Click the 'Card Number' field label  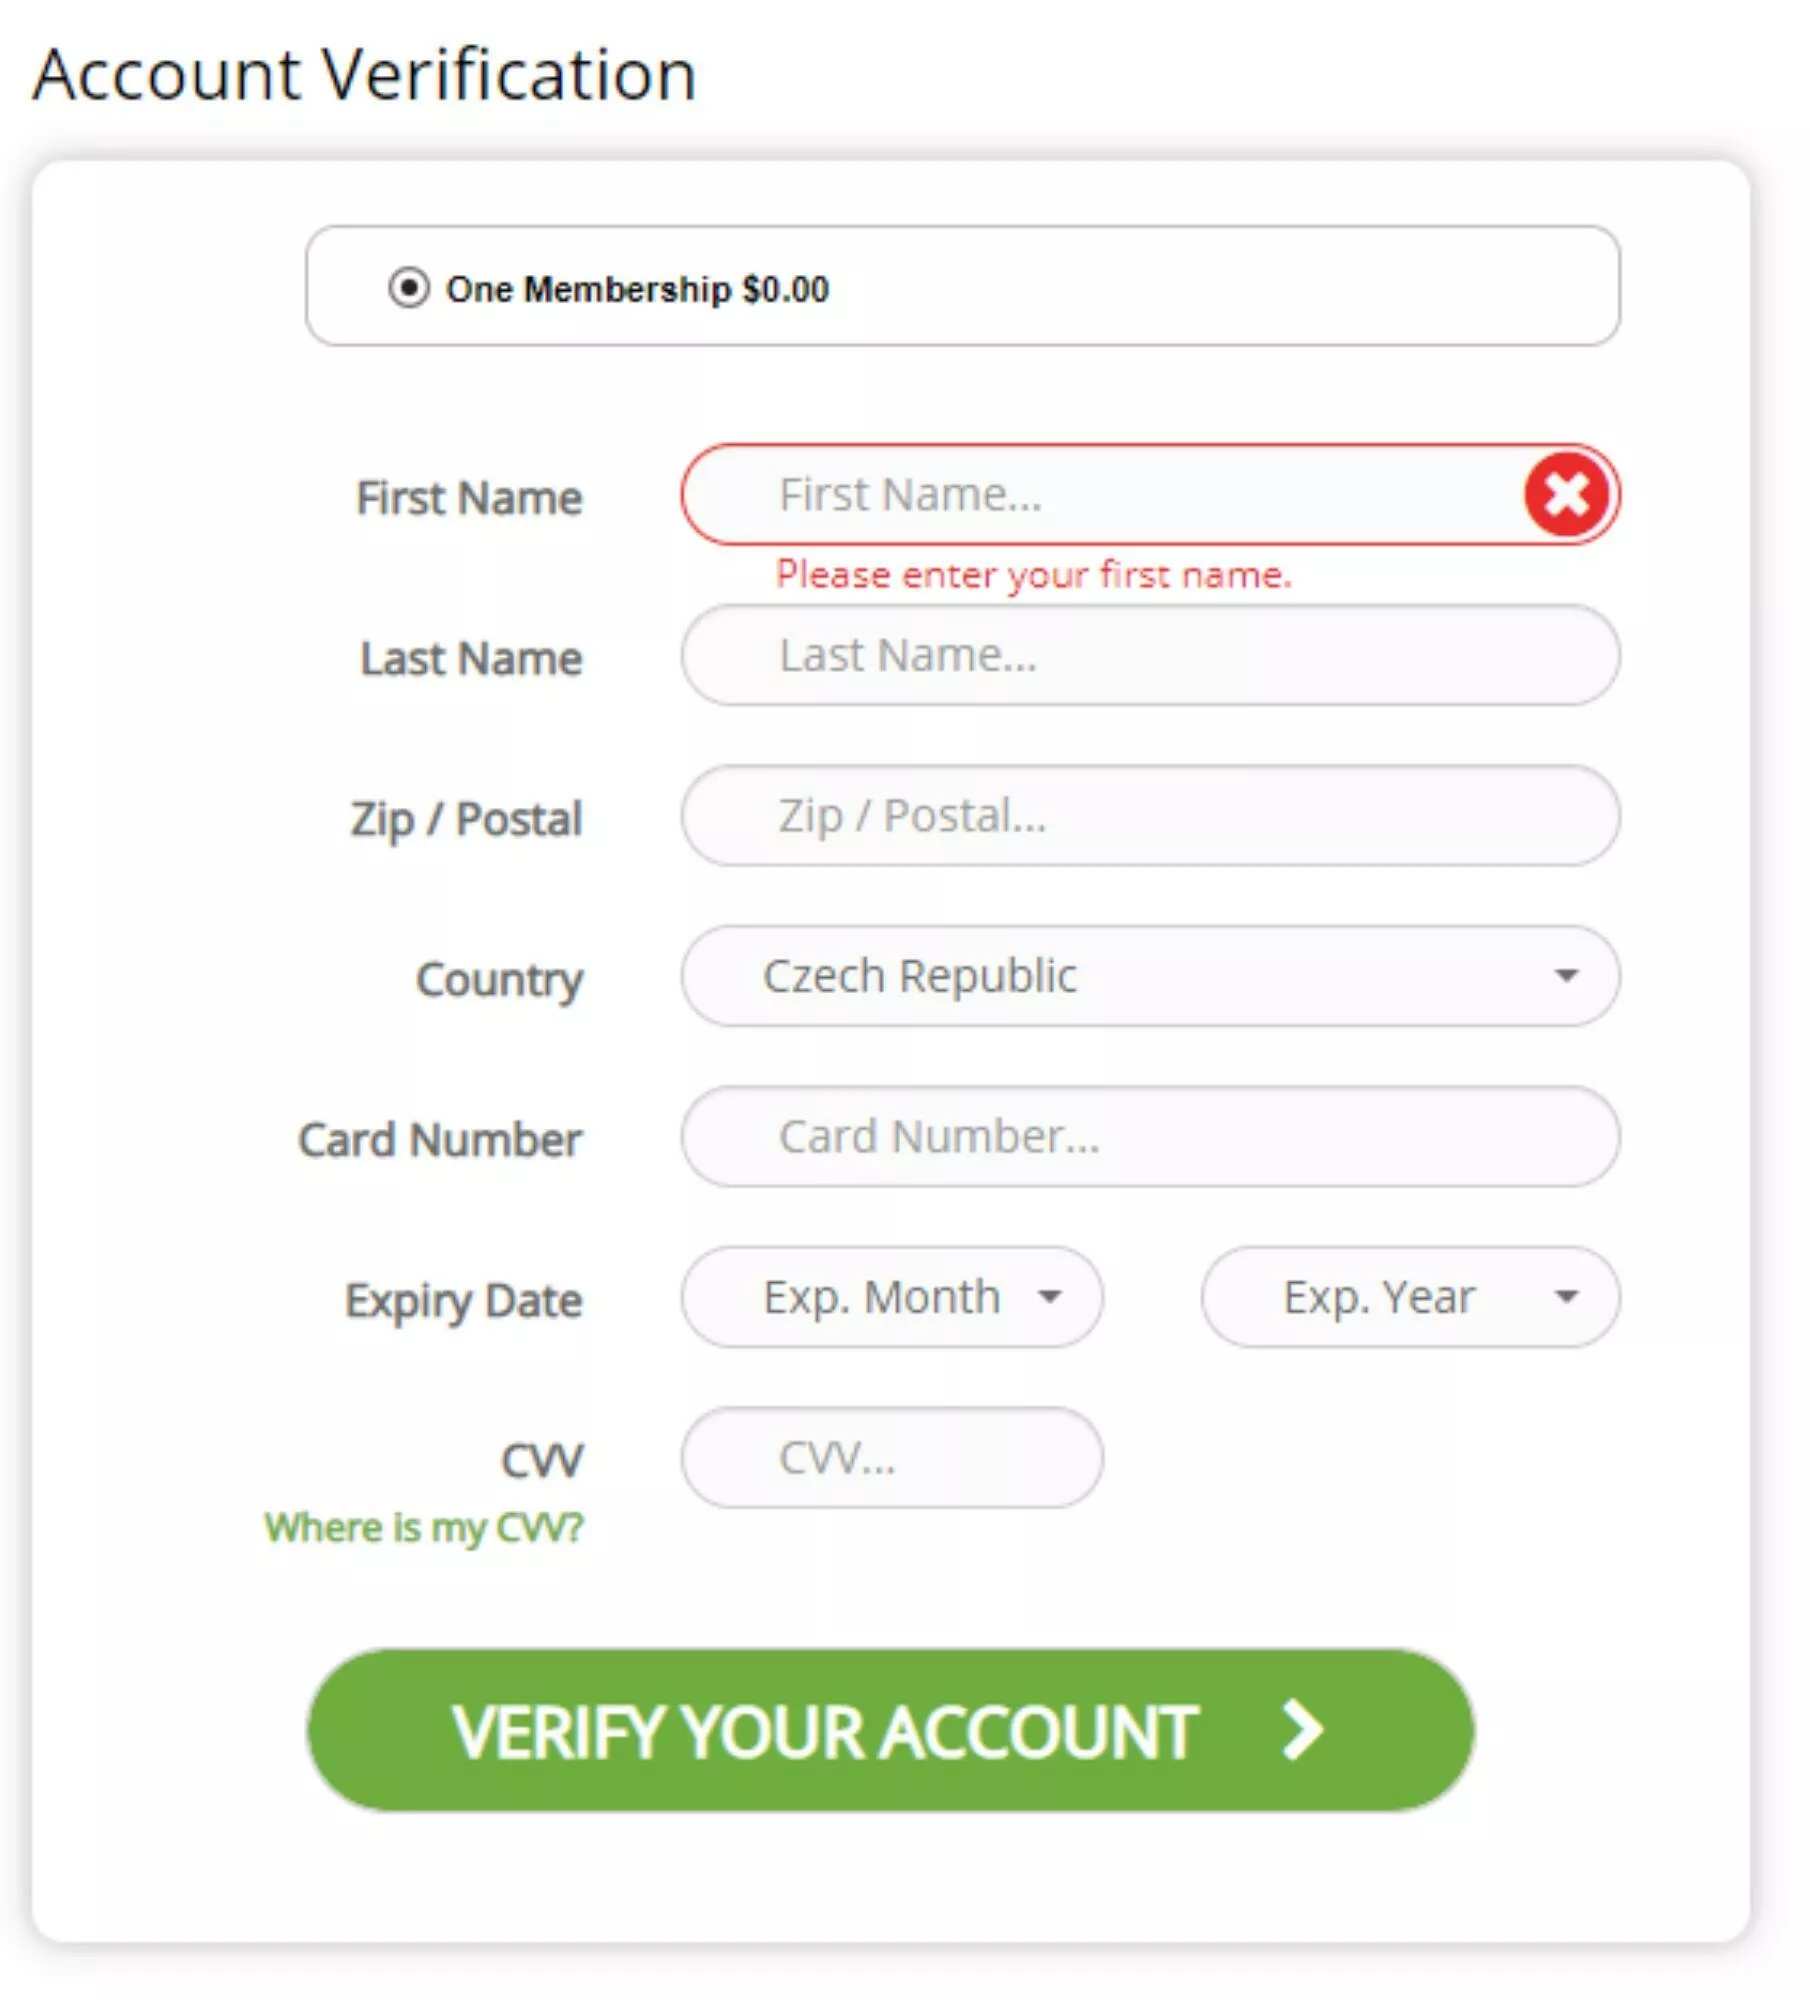440,1140
